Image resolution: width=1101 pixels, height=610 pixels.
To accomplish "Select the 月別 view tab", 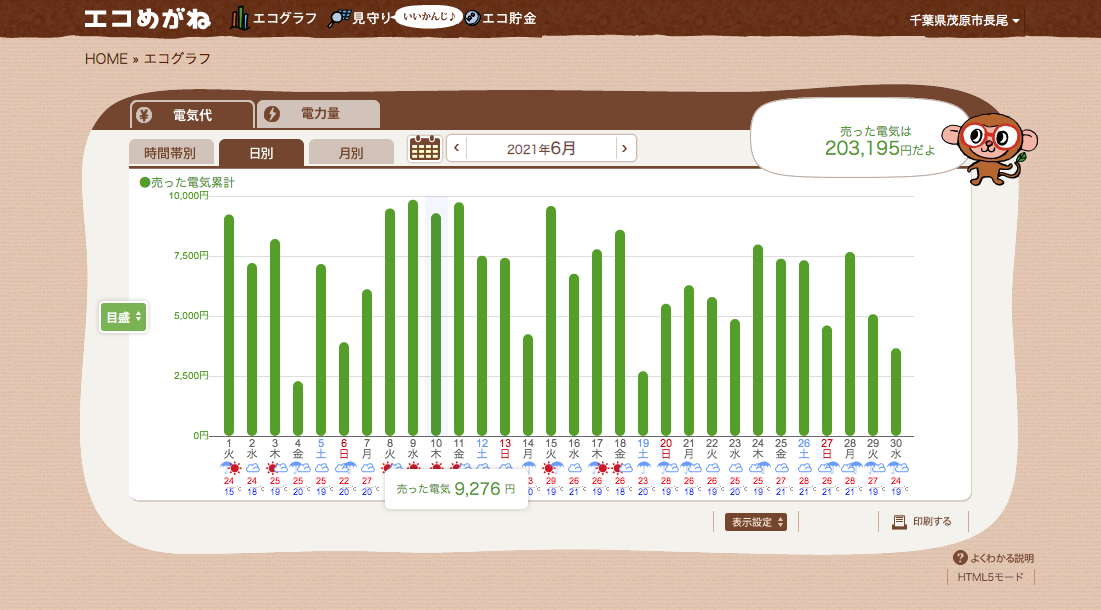I will click(x=351, y=152).
